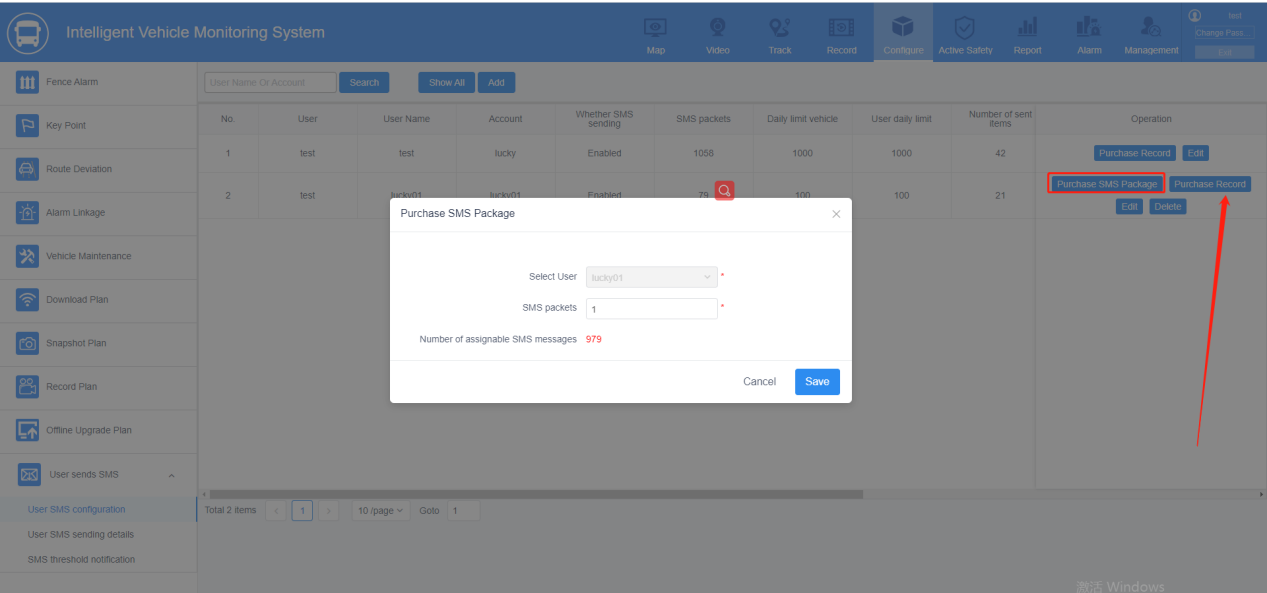Focus the User Name Or Account field
1267x593 pixels.
(x=270, y=83)
